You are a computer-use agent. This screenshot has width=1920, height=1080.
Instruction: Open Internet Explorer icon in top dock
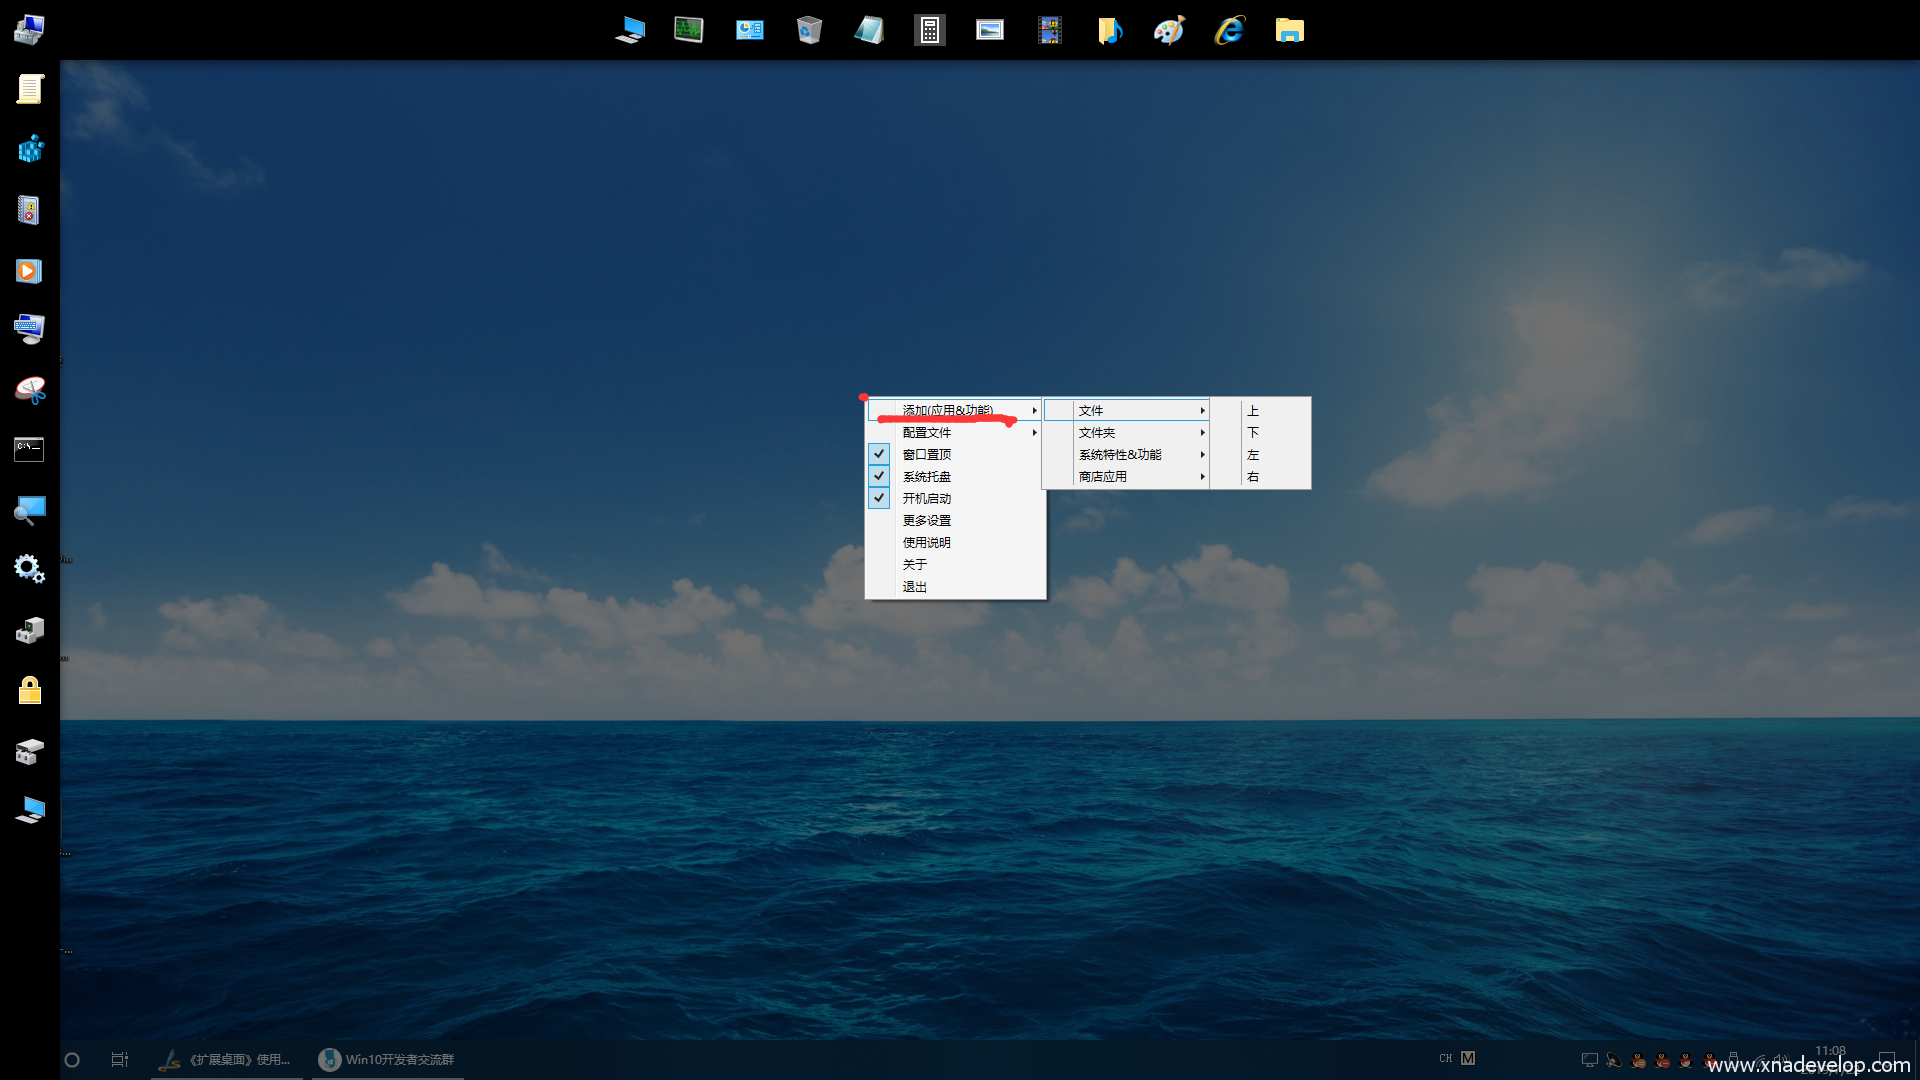point(1229,30)
